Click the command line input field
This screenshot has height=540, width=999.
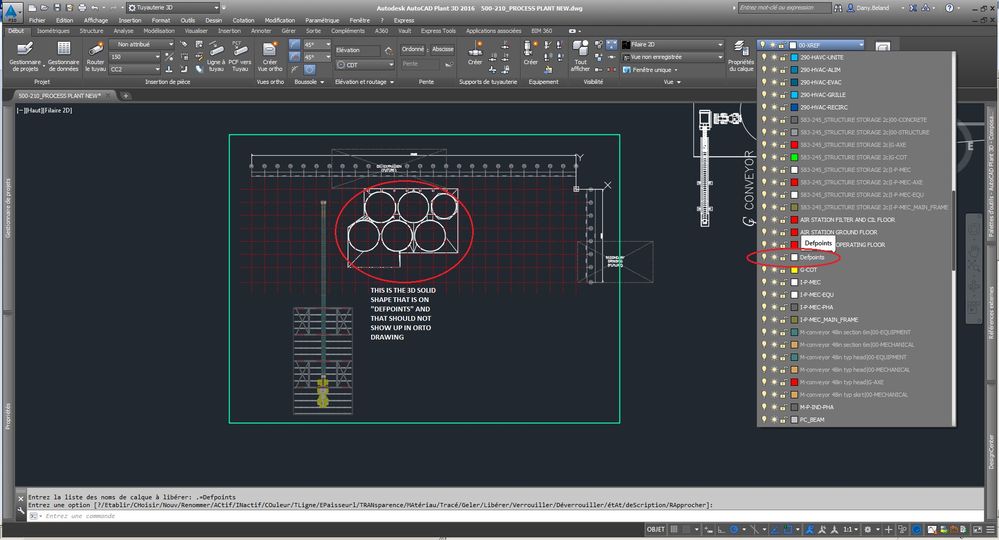tap(503, 516)
